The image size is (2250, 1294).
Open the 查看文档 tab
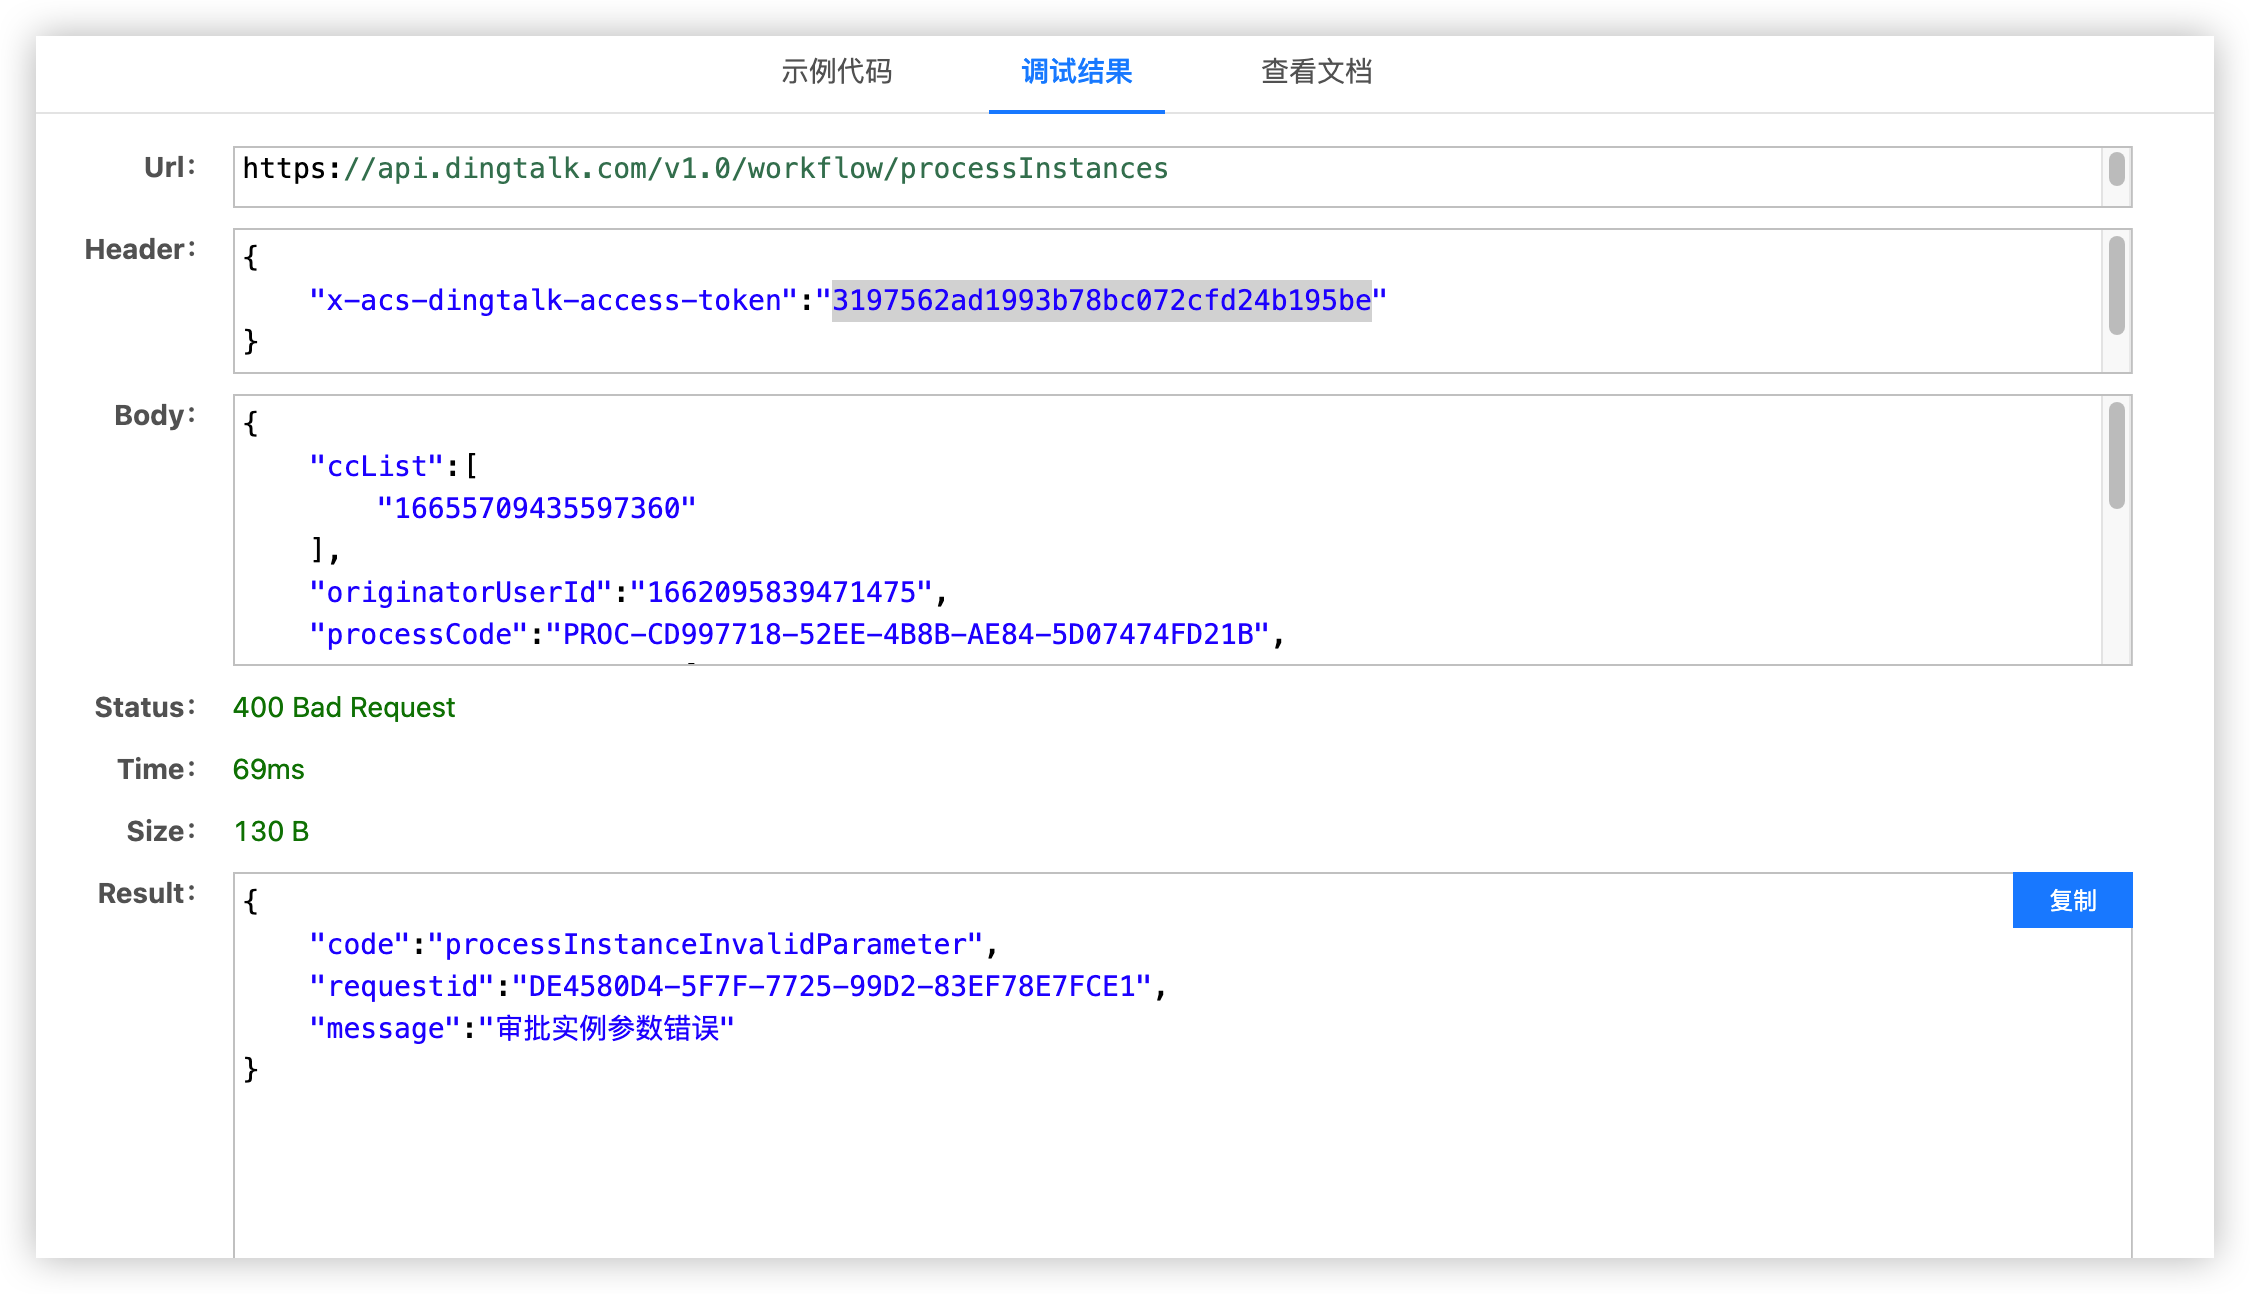click(1316, 72)
